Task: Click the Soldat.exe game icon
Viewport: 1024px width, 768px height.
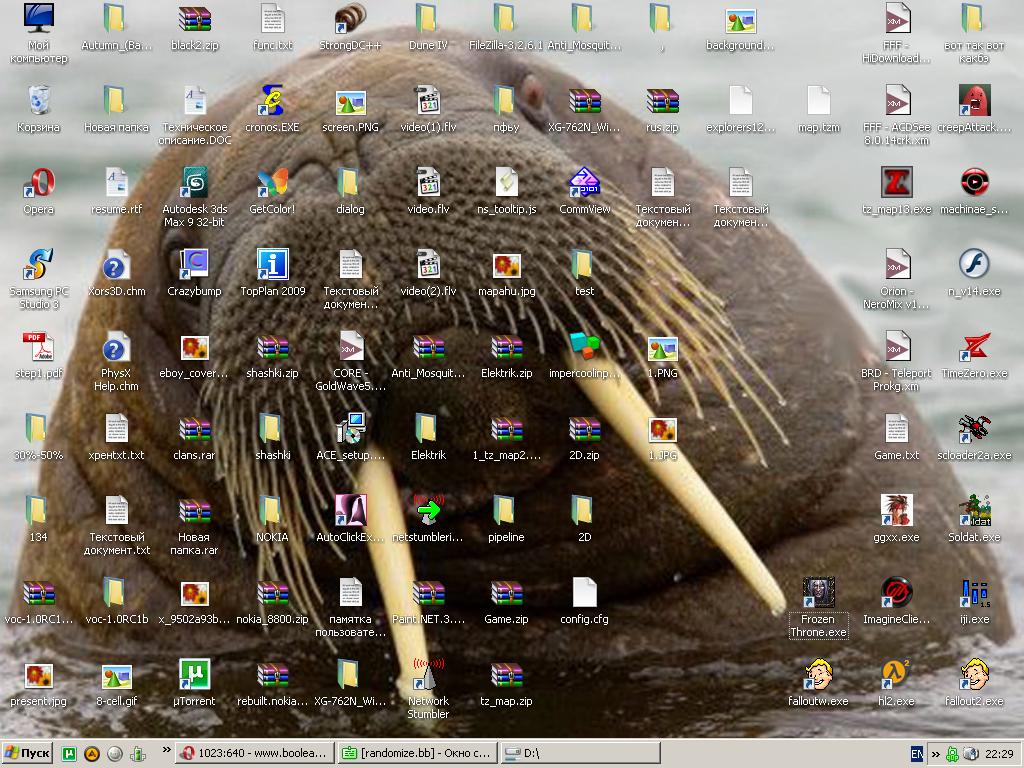Action: pyautogui.click(x=974, y=512)
